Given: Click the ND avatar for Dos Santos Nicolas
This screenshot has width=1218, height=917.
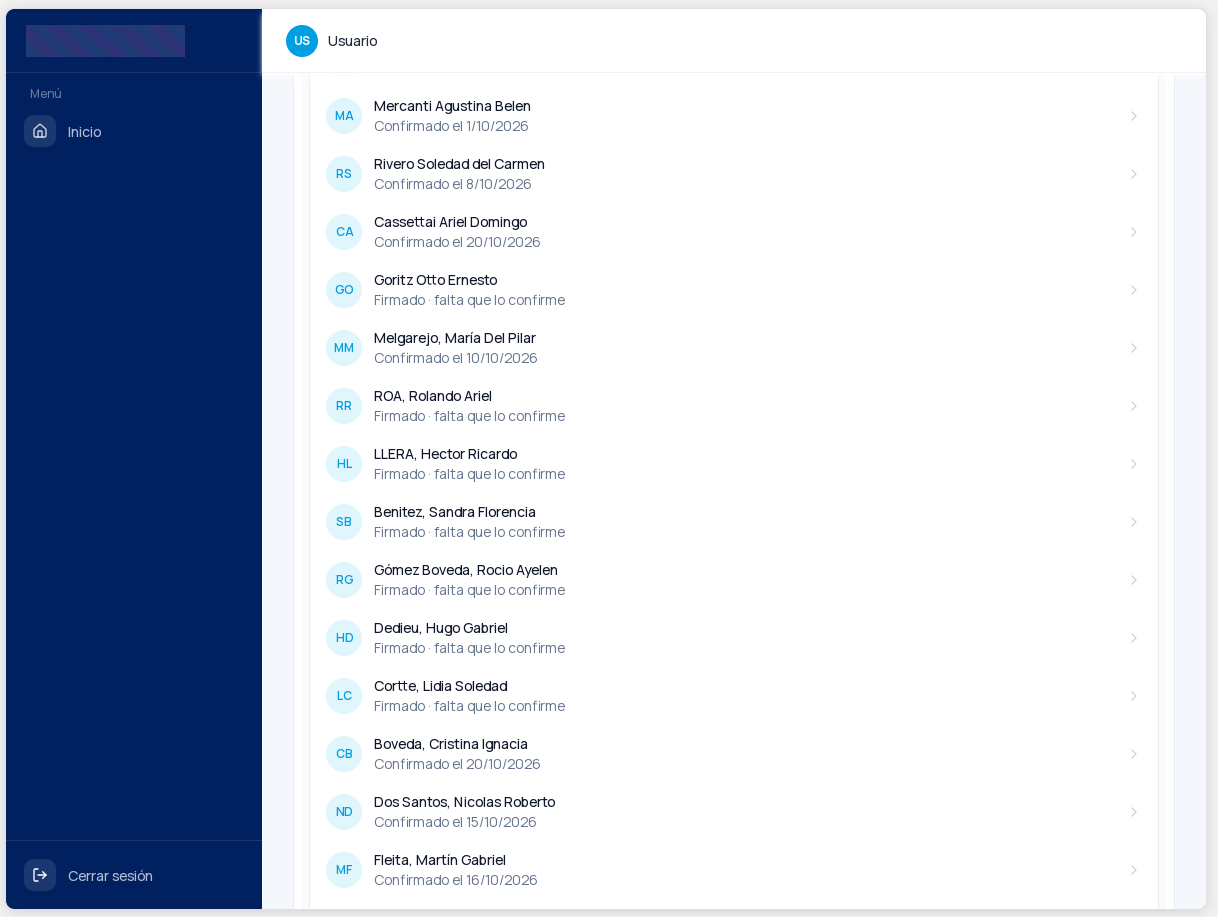Looking at the screenshot, I should click(344, 812).
